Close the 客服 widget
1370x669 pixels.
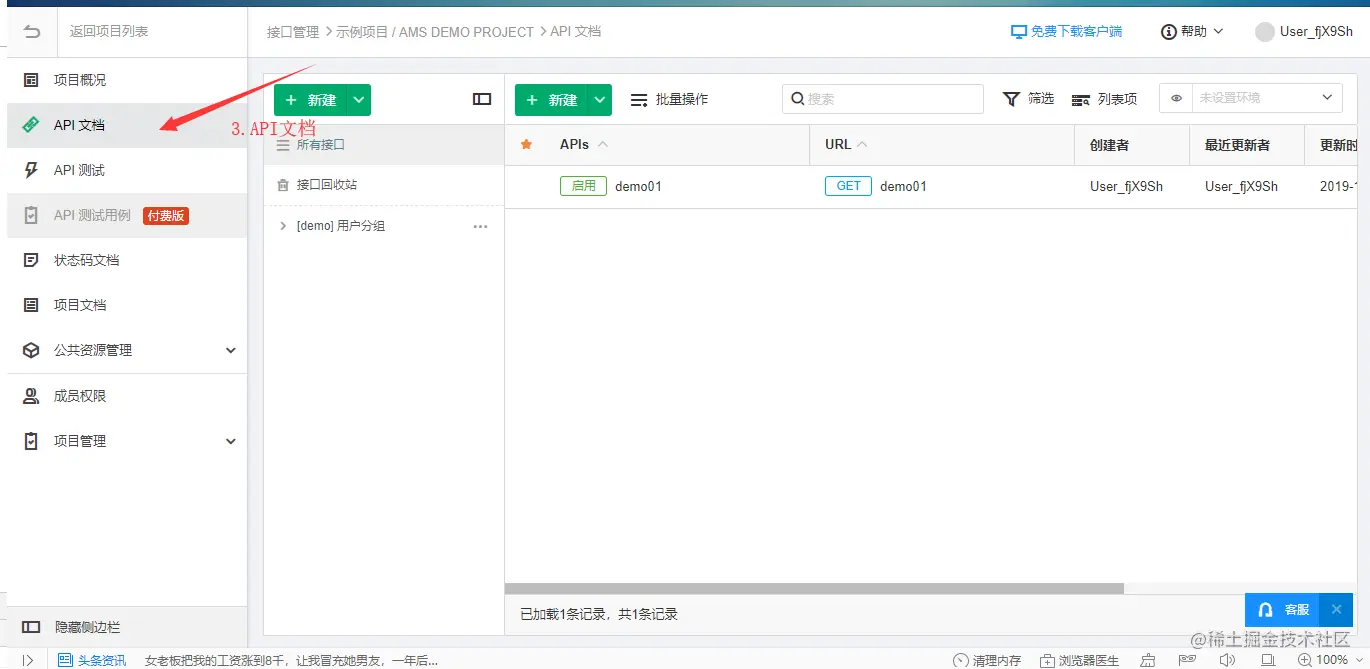1336,609
